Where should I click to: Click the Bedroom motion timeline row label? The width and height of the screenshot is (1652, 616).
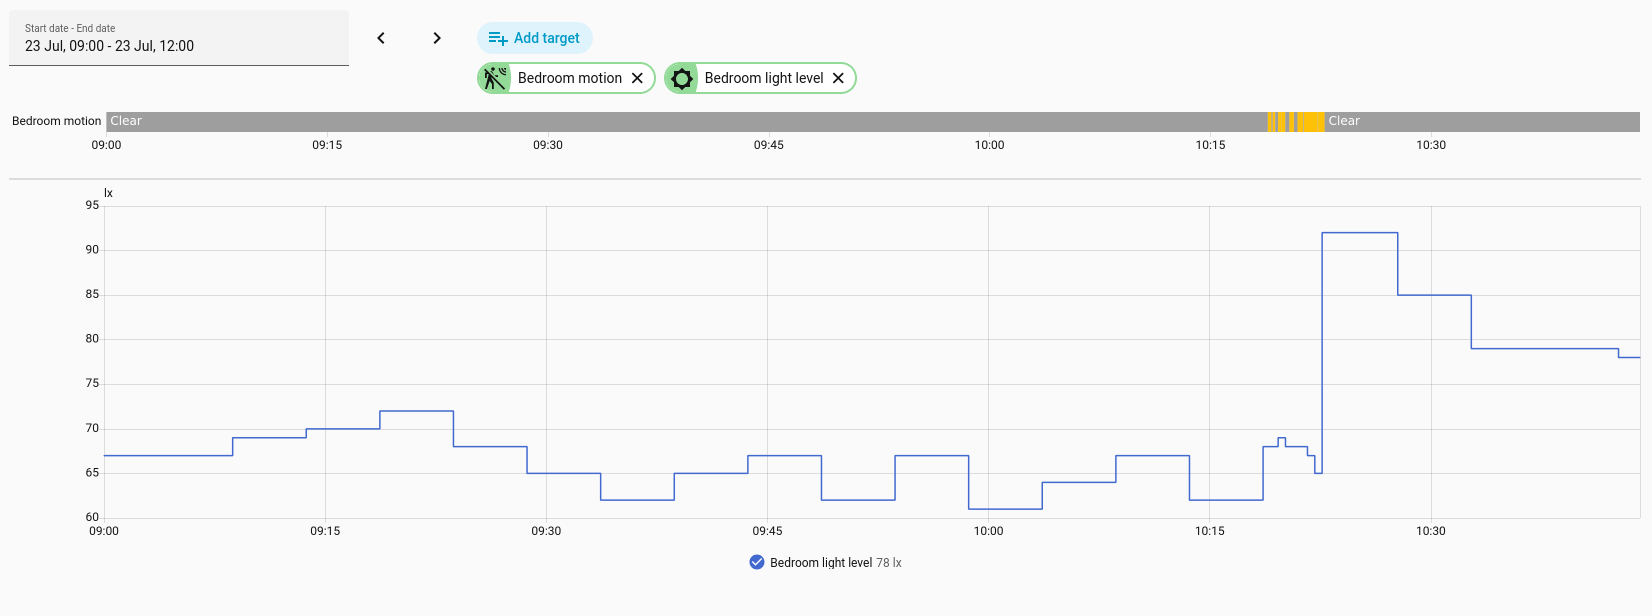(x=56, y=121)
